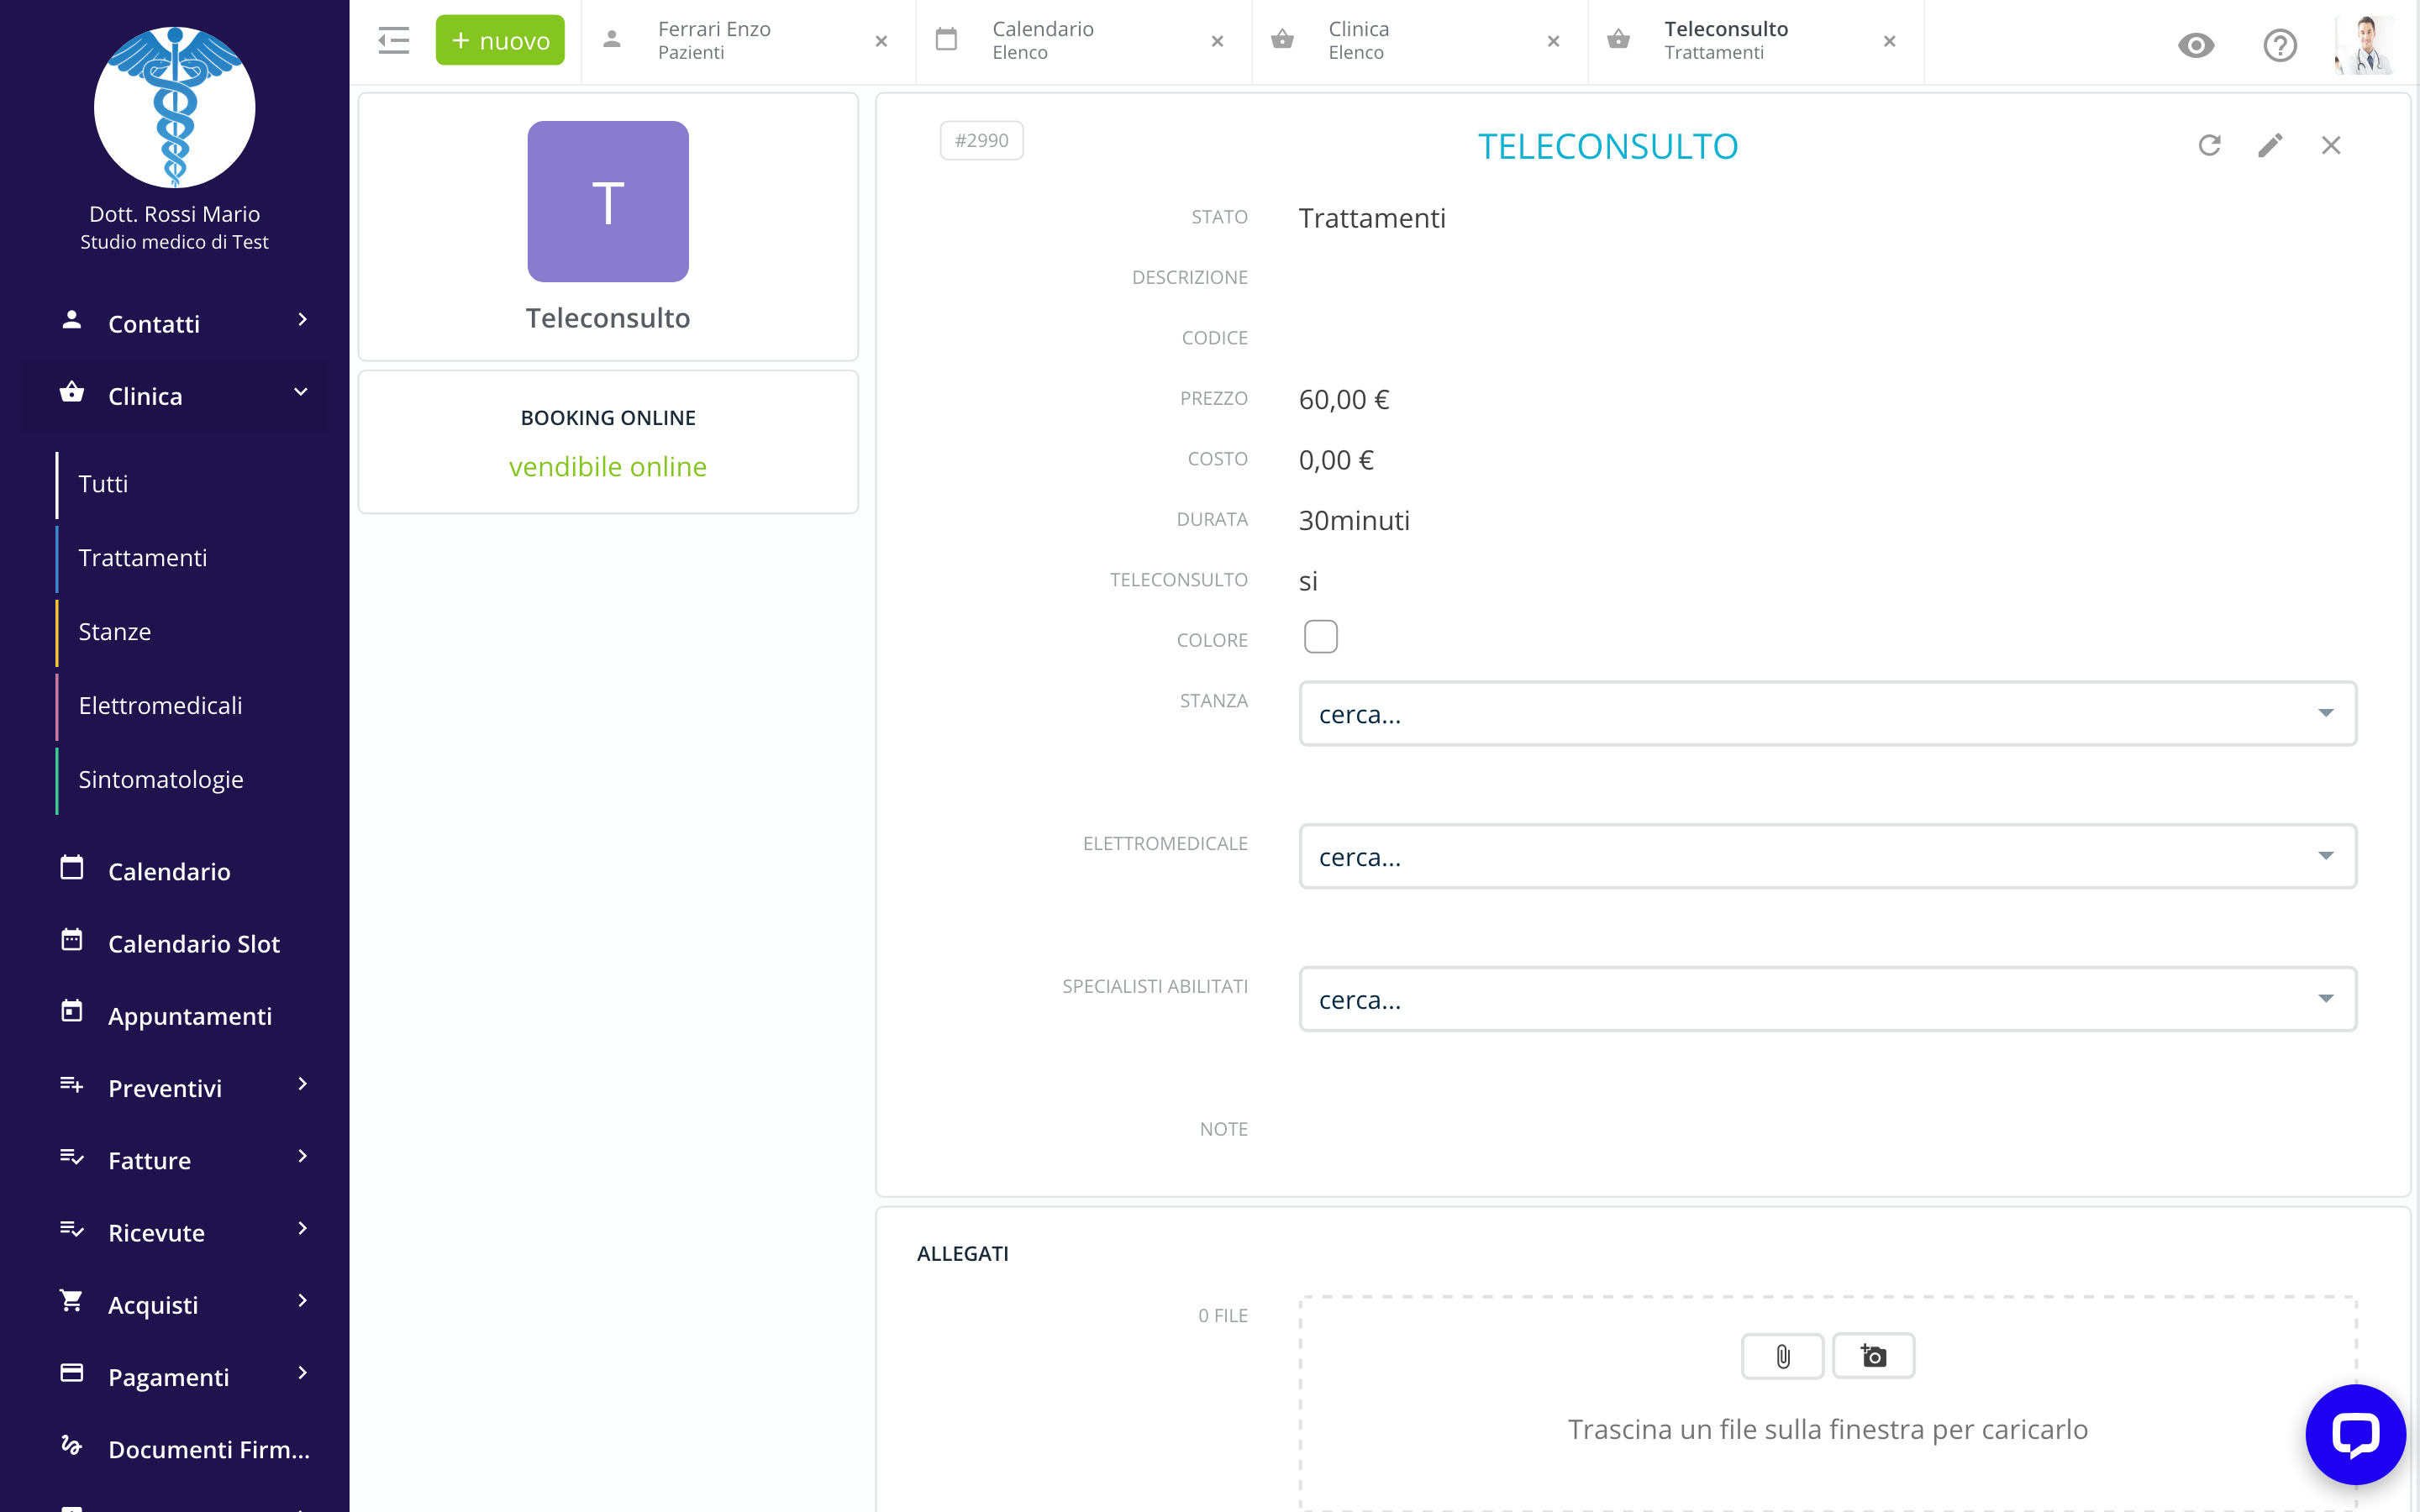2420x1512 pixels.
Task: Open the help question mark icon
Action: (x=2280, y=45)
